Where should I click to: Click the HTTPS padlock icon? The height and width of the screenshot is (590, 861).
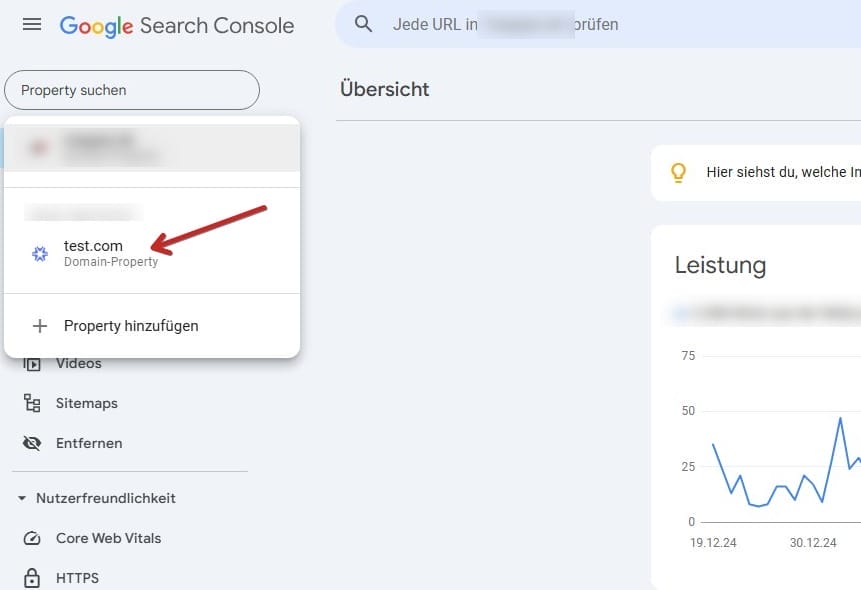[x=32, y=578]
